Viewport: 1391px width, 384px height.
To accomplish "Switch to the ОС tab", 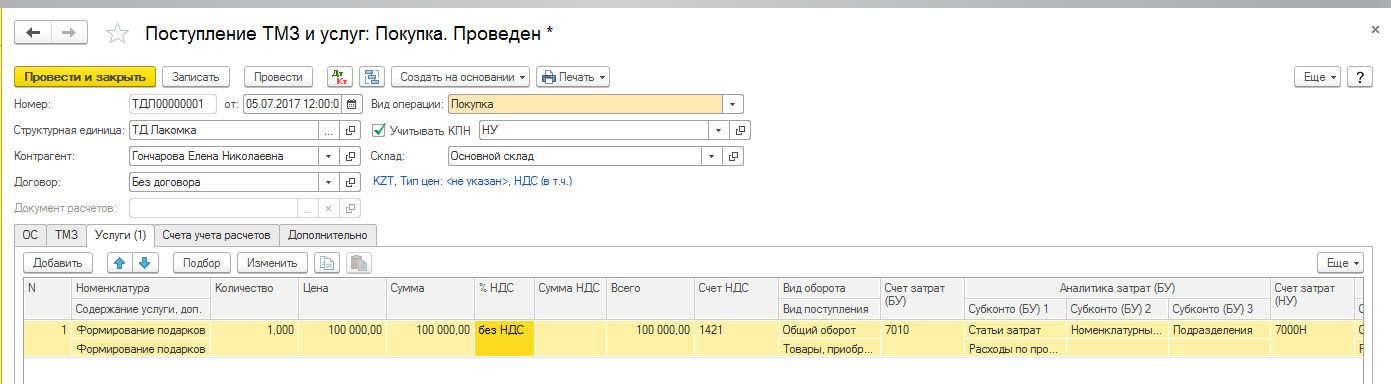I will 31,235.
